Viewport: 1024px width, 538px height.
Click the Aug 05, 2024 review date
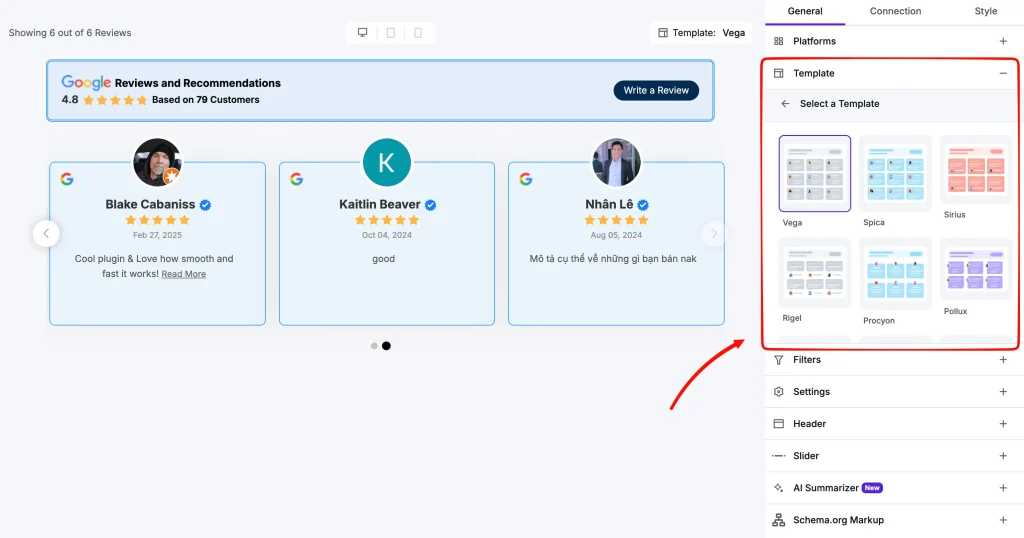pyautogui.click(x=616, y=235)
